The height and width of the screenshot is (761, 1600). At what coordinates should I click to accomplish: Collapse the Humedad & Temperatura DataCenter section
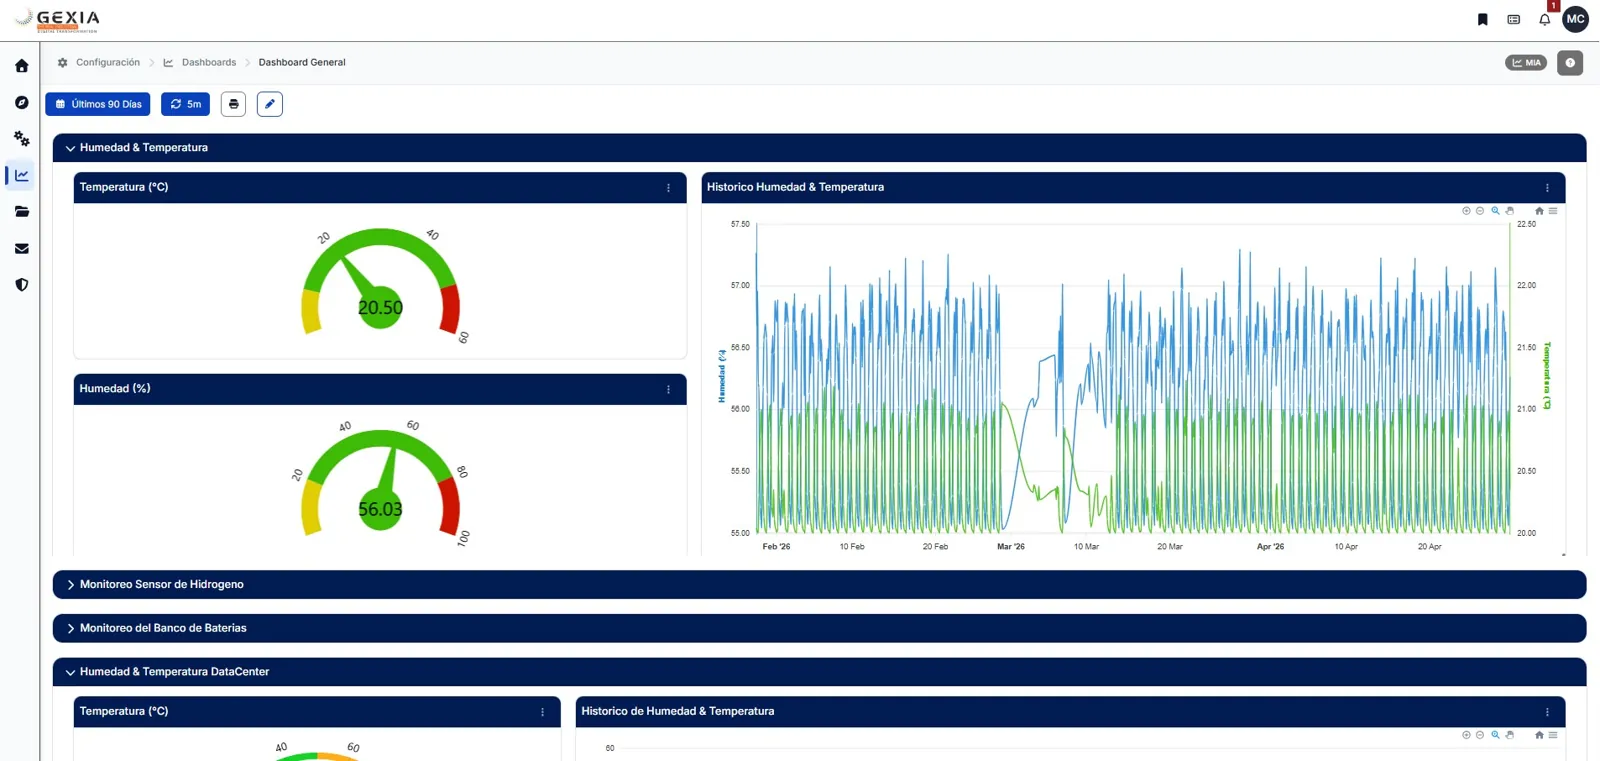[x=819, y=672]
